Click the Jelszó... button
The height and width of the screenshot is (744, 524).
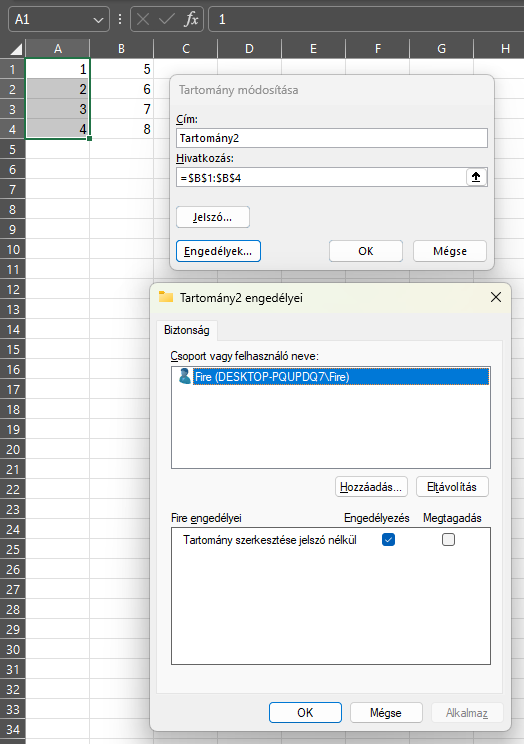[213, 217]
